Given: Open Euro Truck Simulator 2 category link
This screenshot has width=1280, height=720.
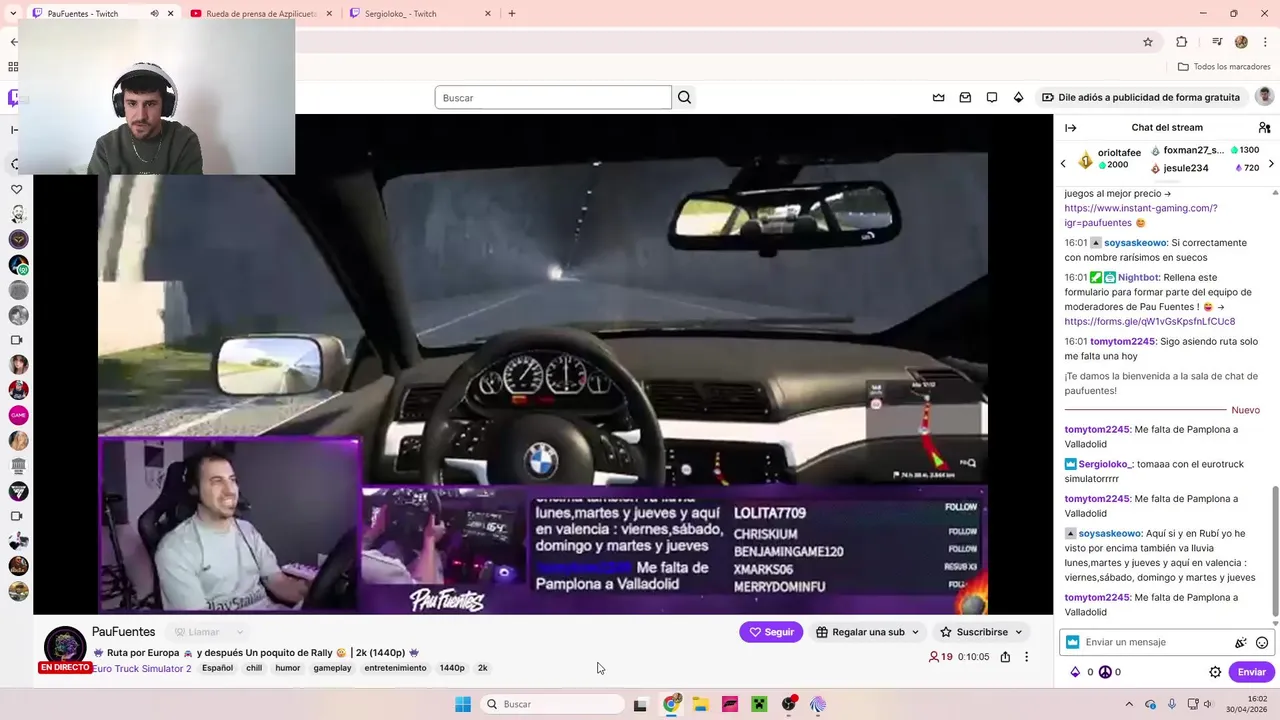Looking at the screenshot, I should pos(141,668).
